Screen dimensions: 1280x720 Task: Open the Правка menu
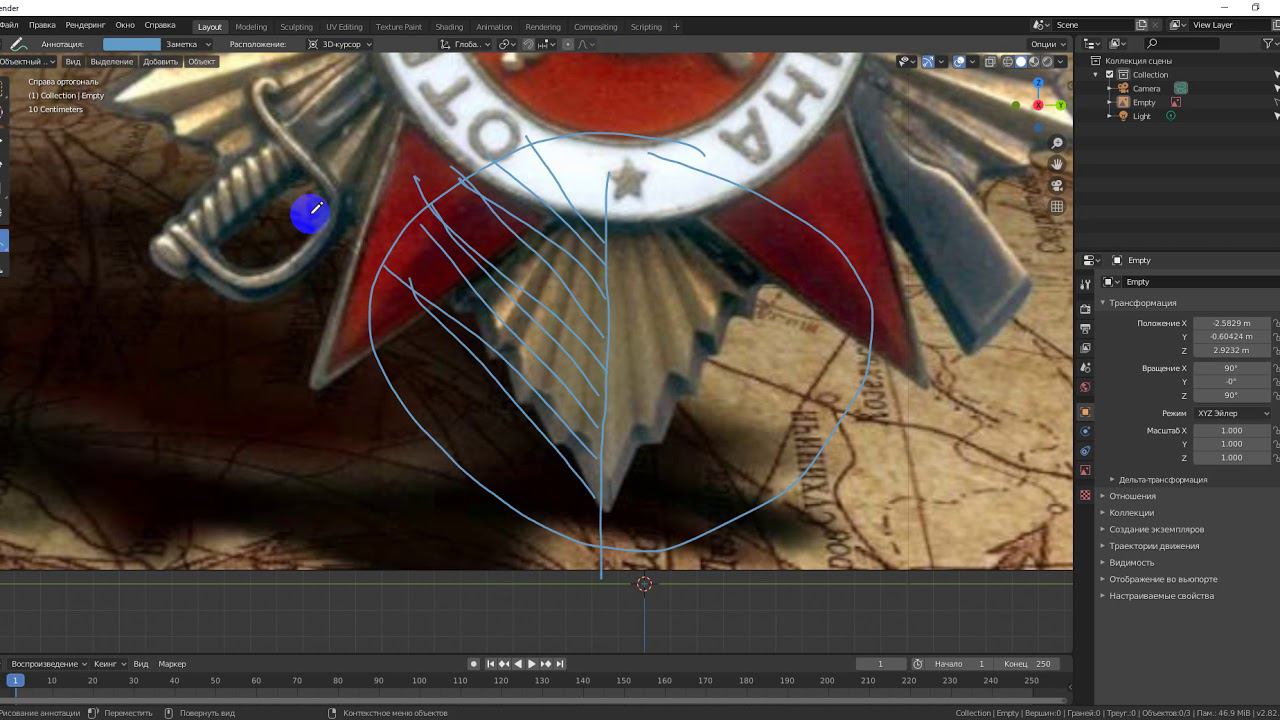click(x=42, y=25)
